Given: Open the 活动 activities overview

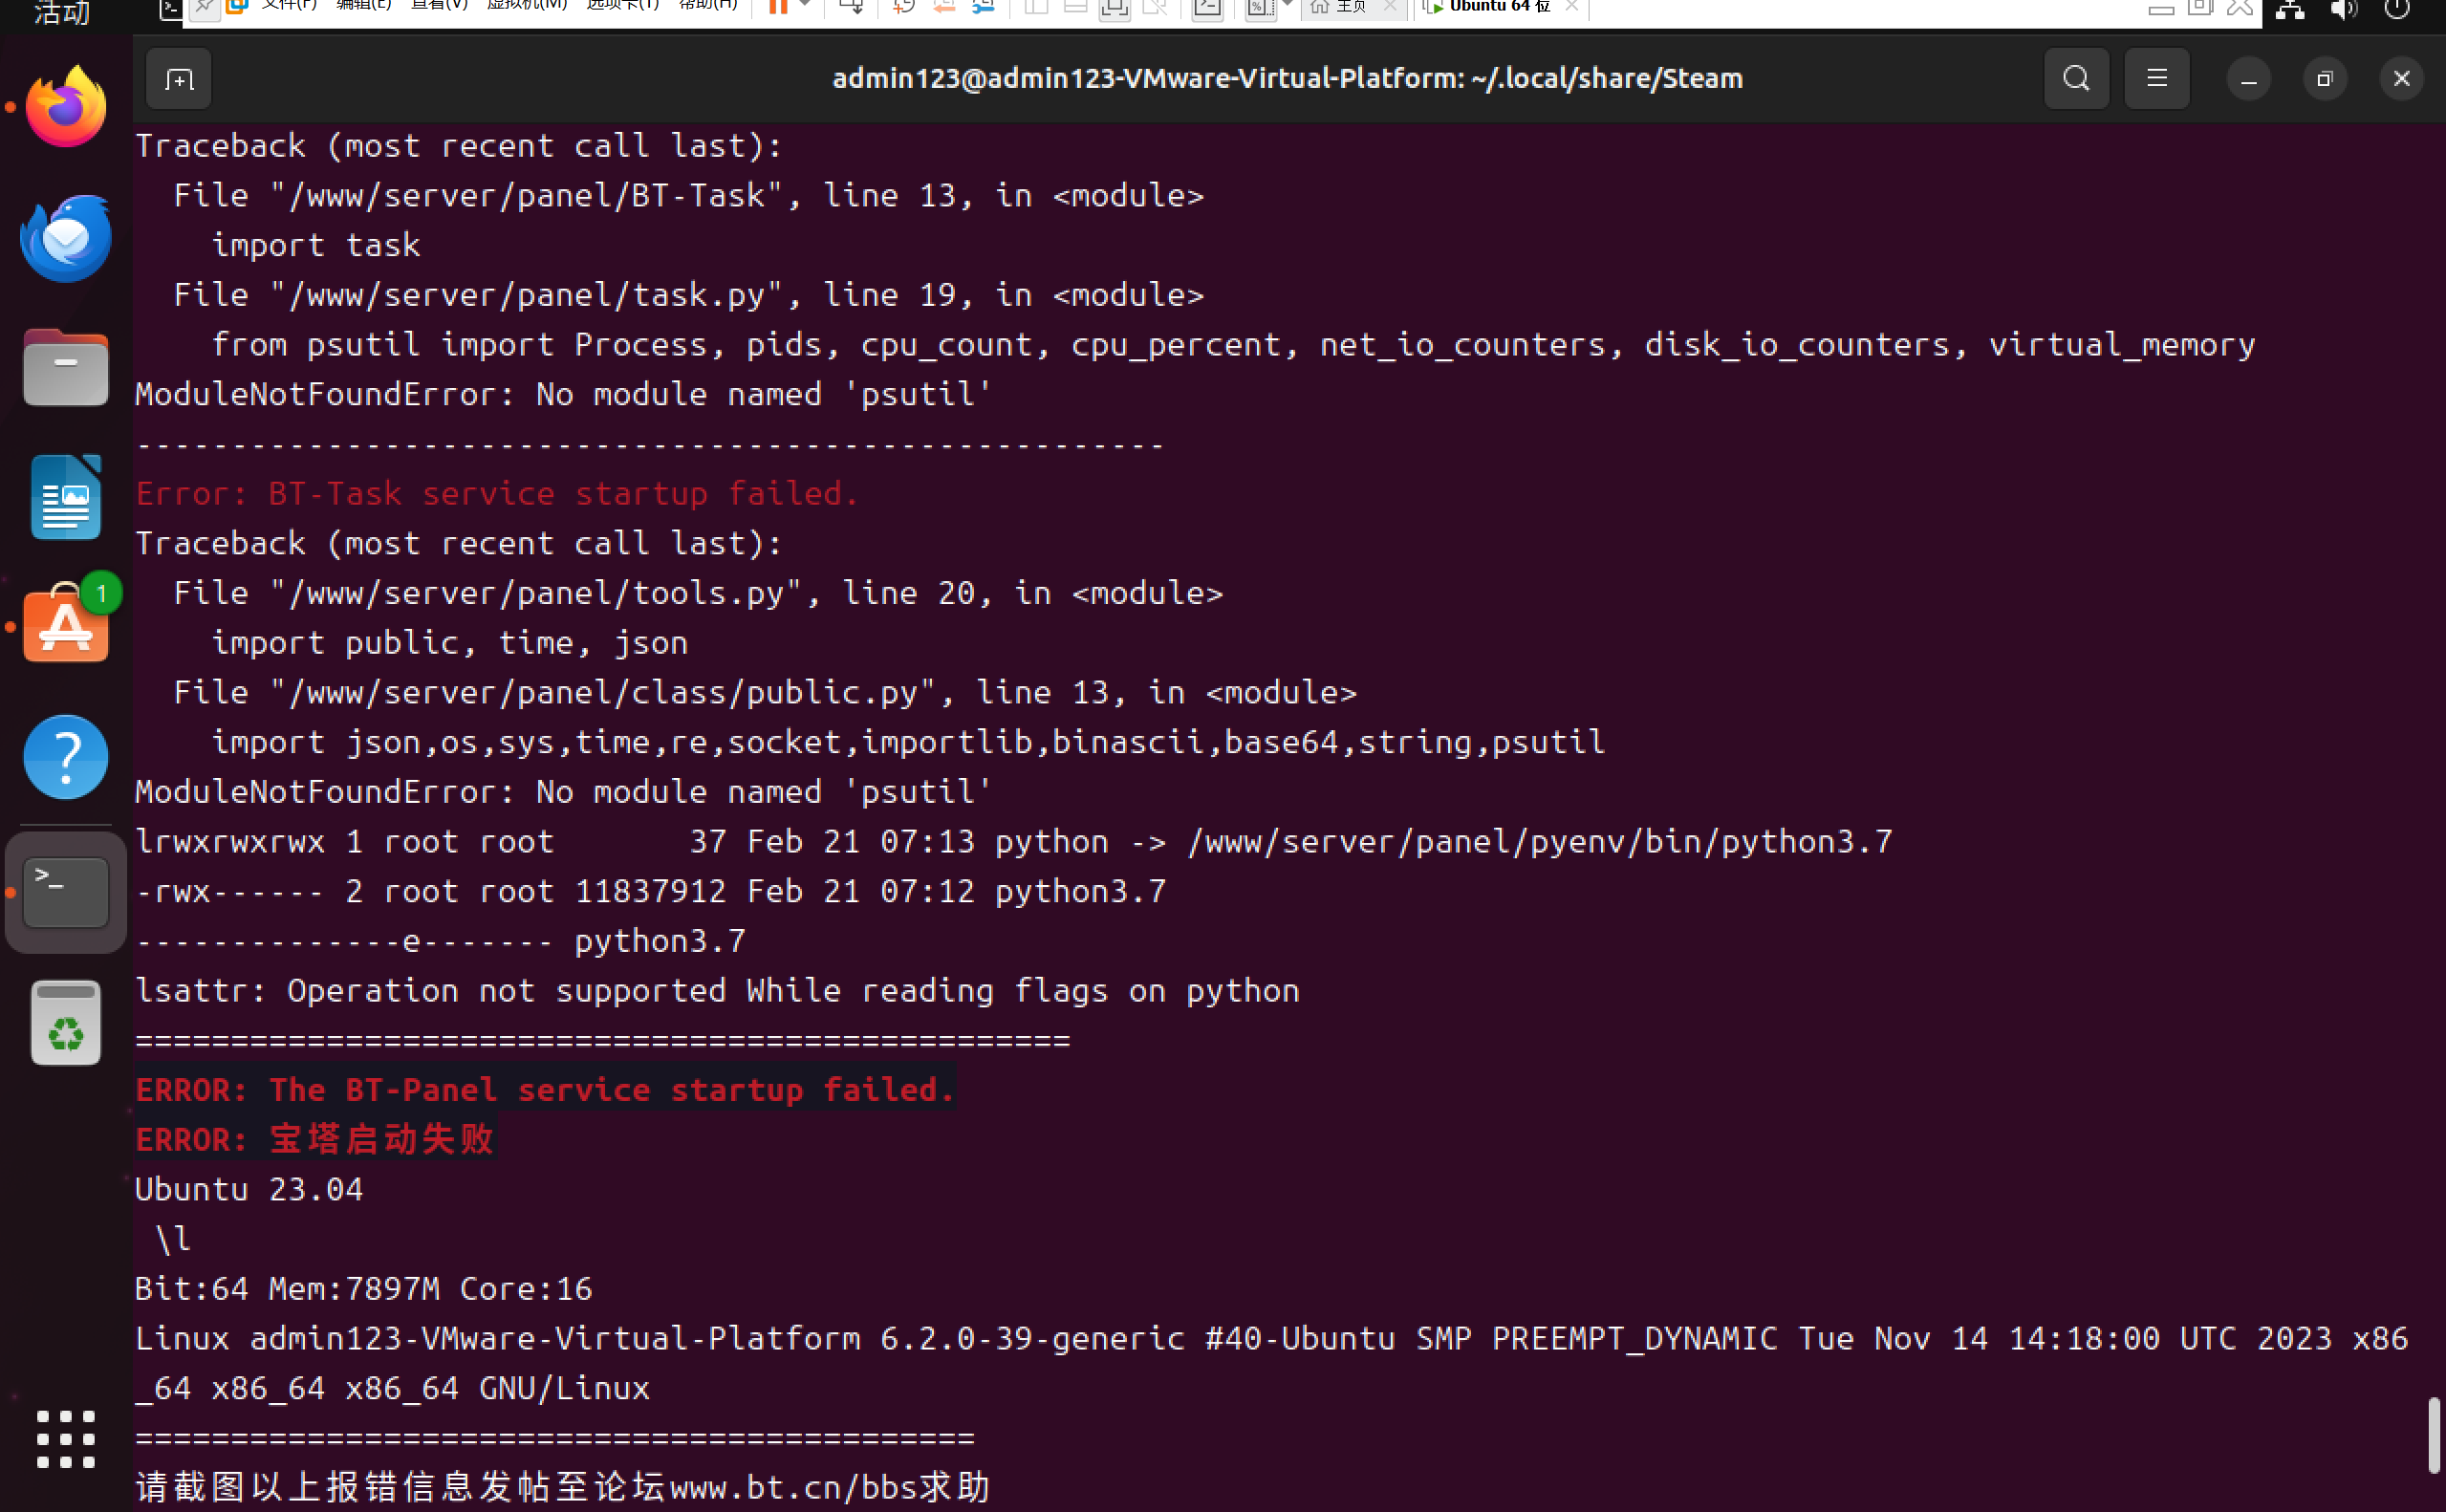Looking at the screenshot, I should tap(62, 12).
